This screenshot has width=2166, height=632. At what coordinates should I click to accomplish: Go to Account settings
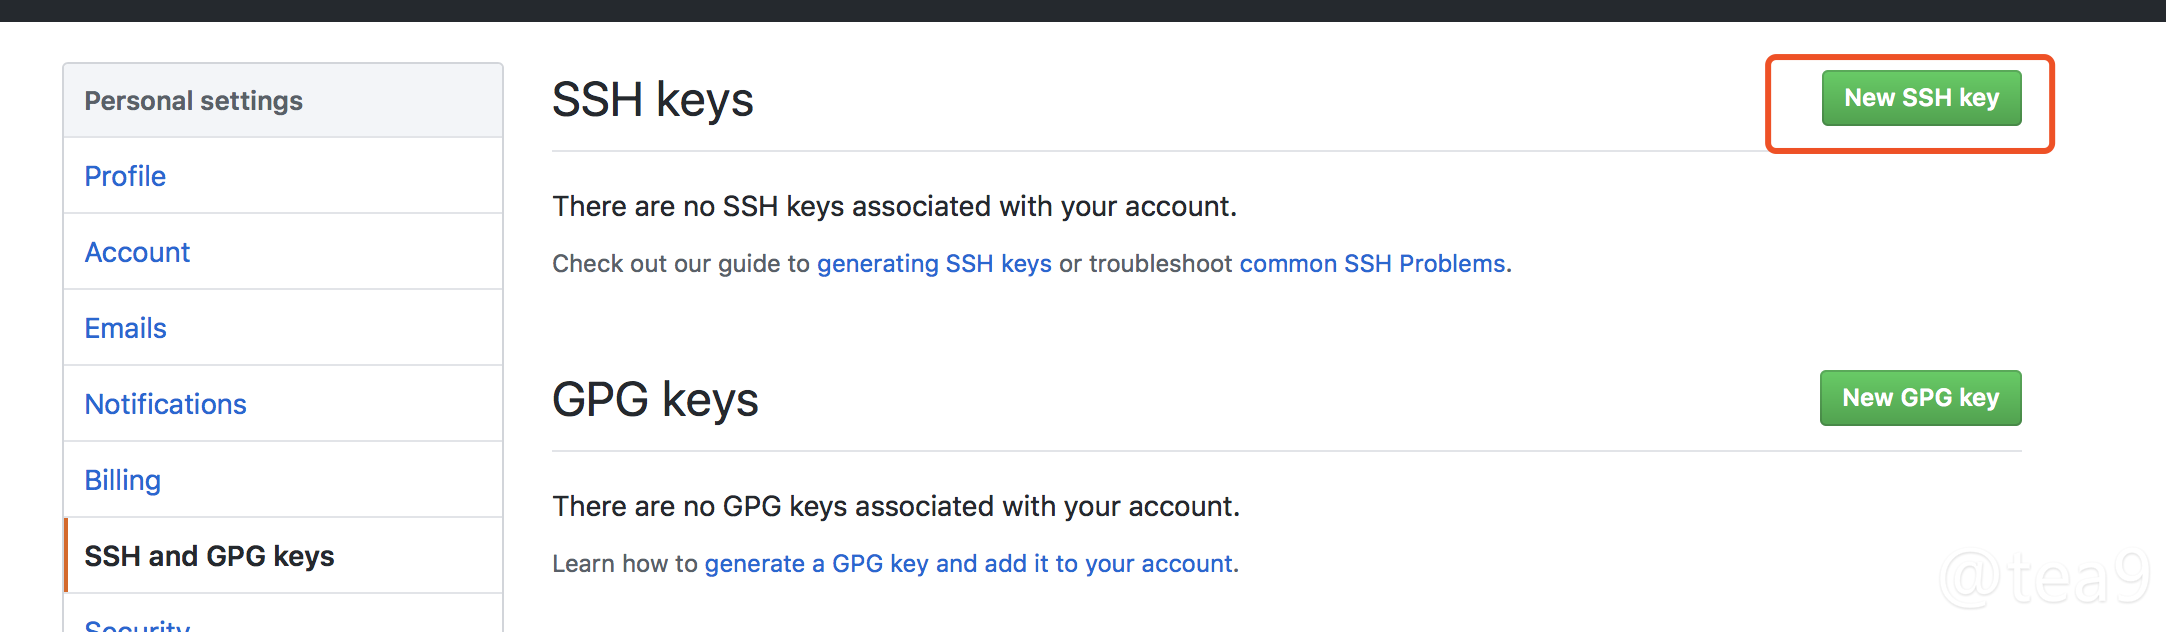137,252
